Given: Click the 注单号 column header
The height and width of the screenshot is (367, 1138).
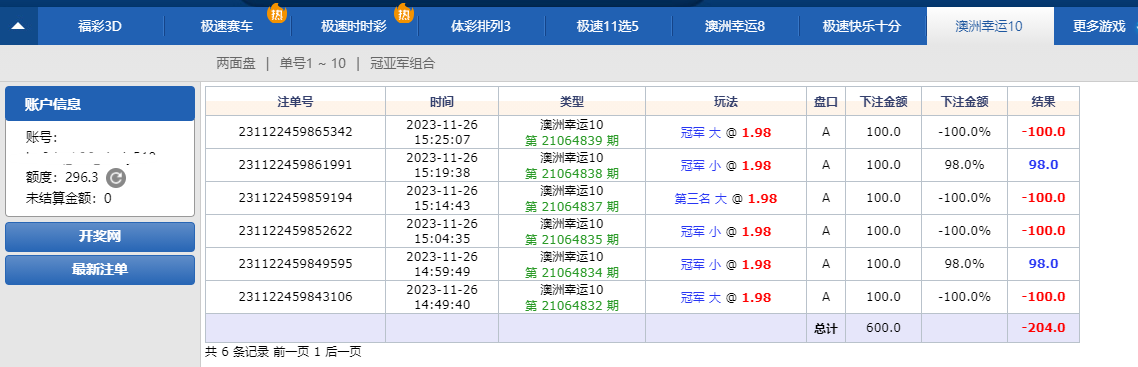Looking at the screenshot, I should click(x=295, y=102).
